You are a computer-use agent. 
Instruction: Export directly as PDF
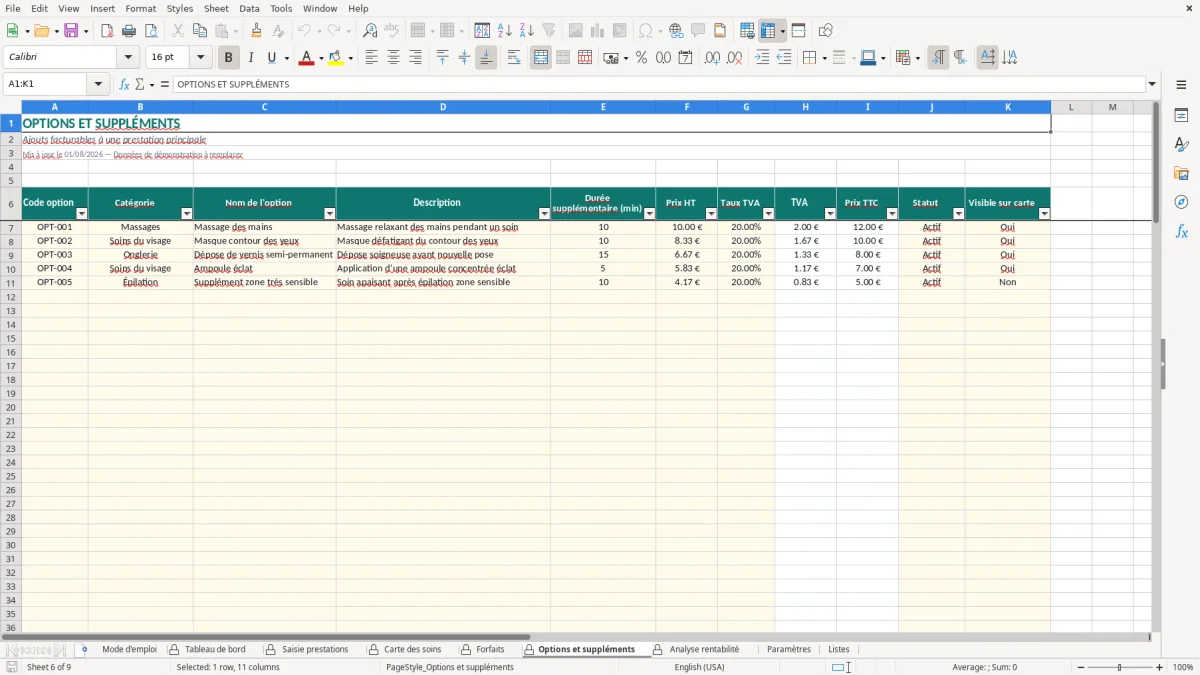[107, 31]
